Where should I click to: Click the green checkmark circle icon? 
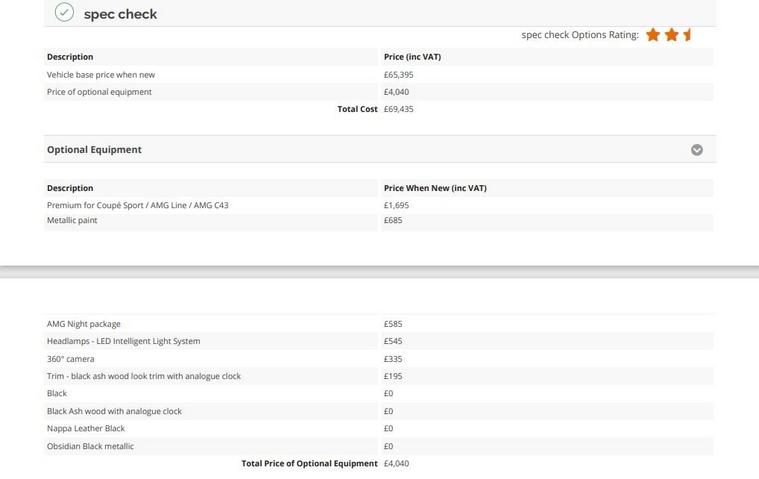(65, 13)
